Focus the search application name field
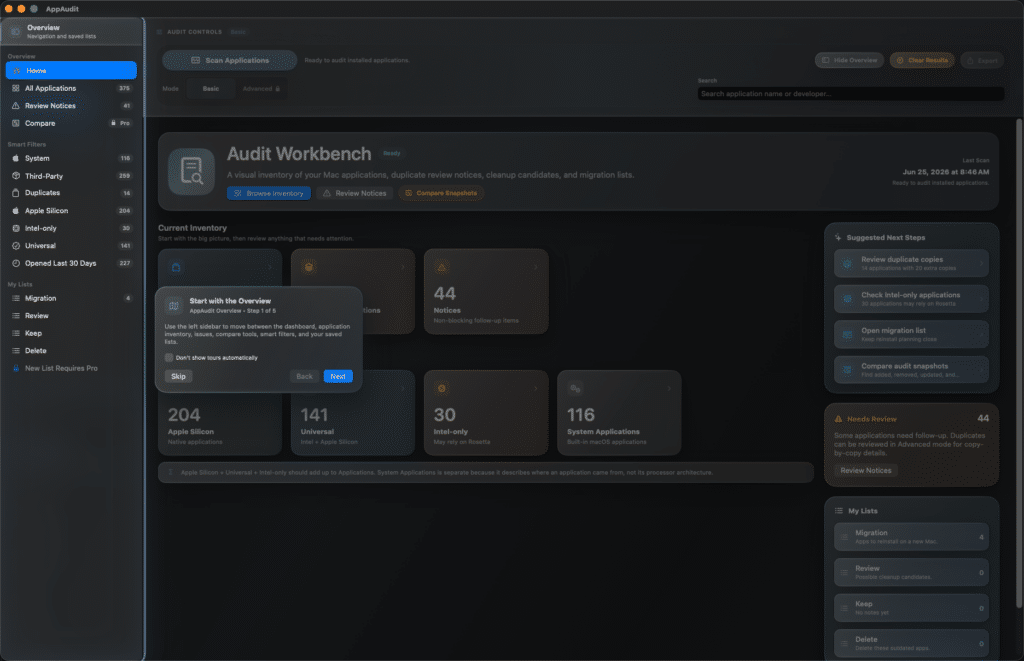The image size is (1024, 661). click(850, 94)
